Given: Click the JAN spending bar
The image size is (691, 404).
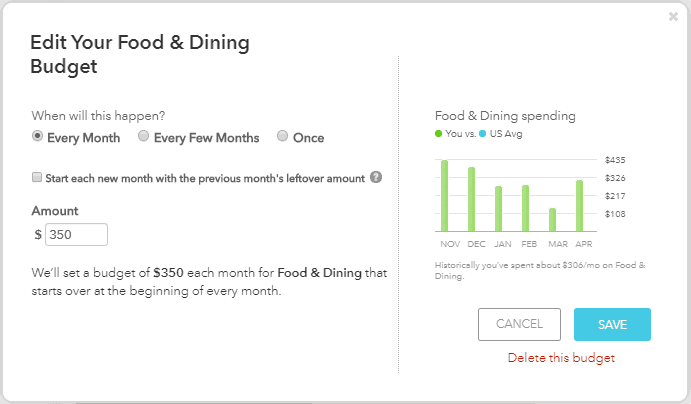Looking at the screenshot, I should (x=498, y=209).
